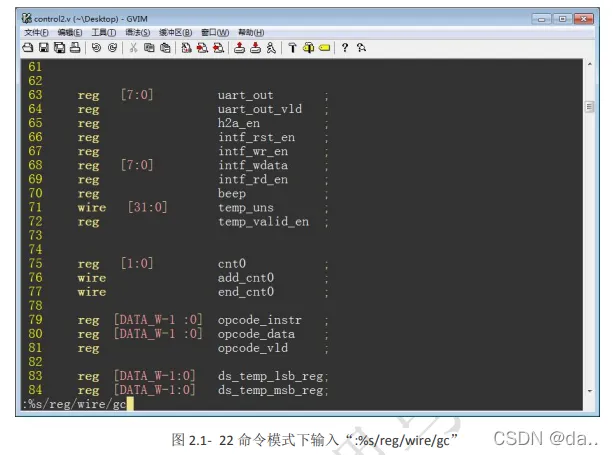The image size is (613, 455).
Task: Open the 文件(F) File menu
Action: pos(36,32)
